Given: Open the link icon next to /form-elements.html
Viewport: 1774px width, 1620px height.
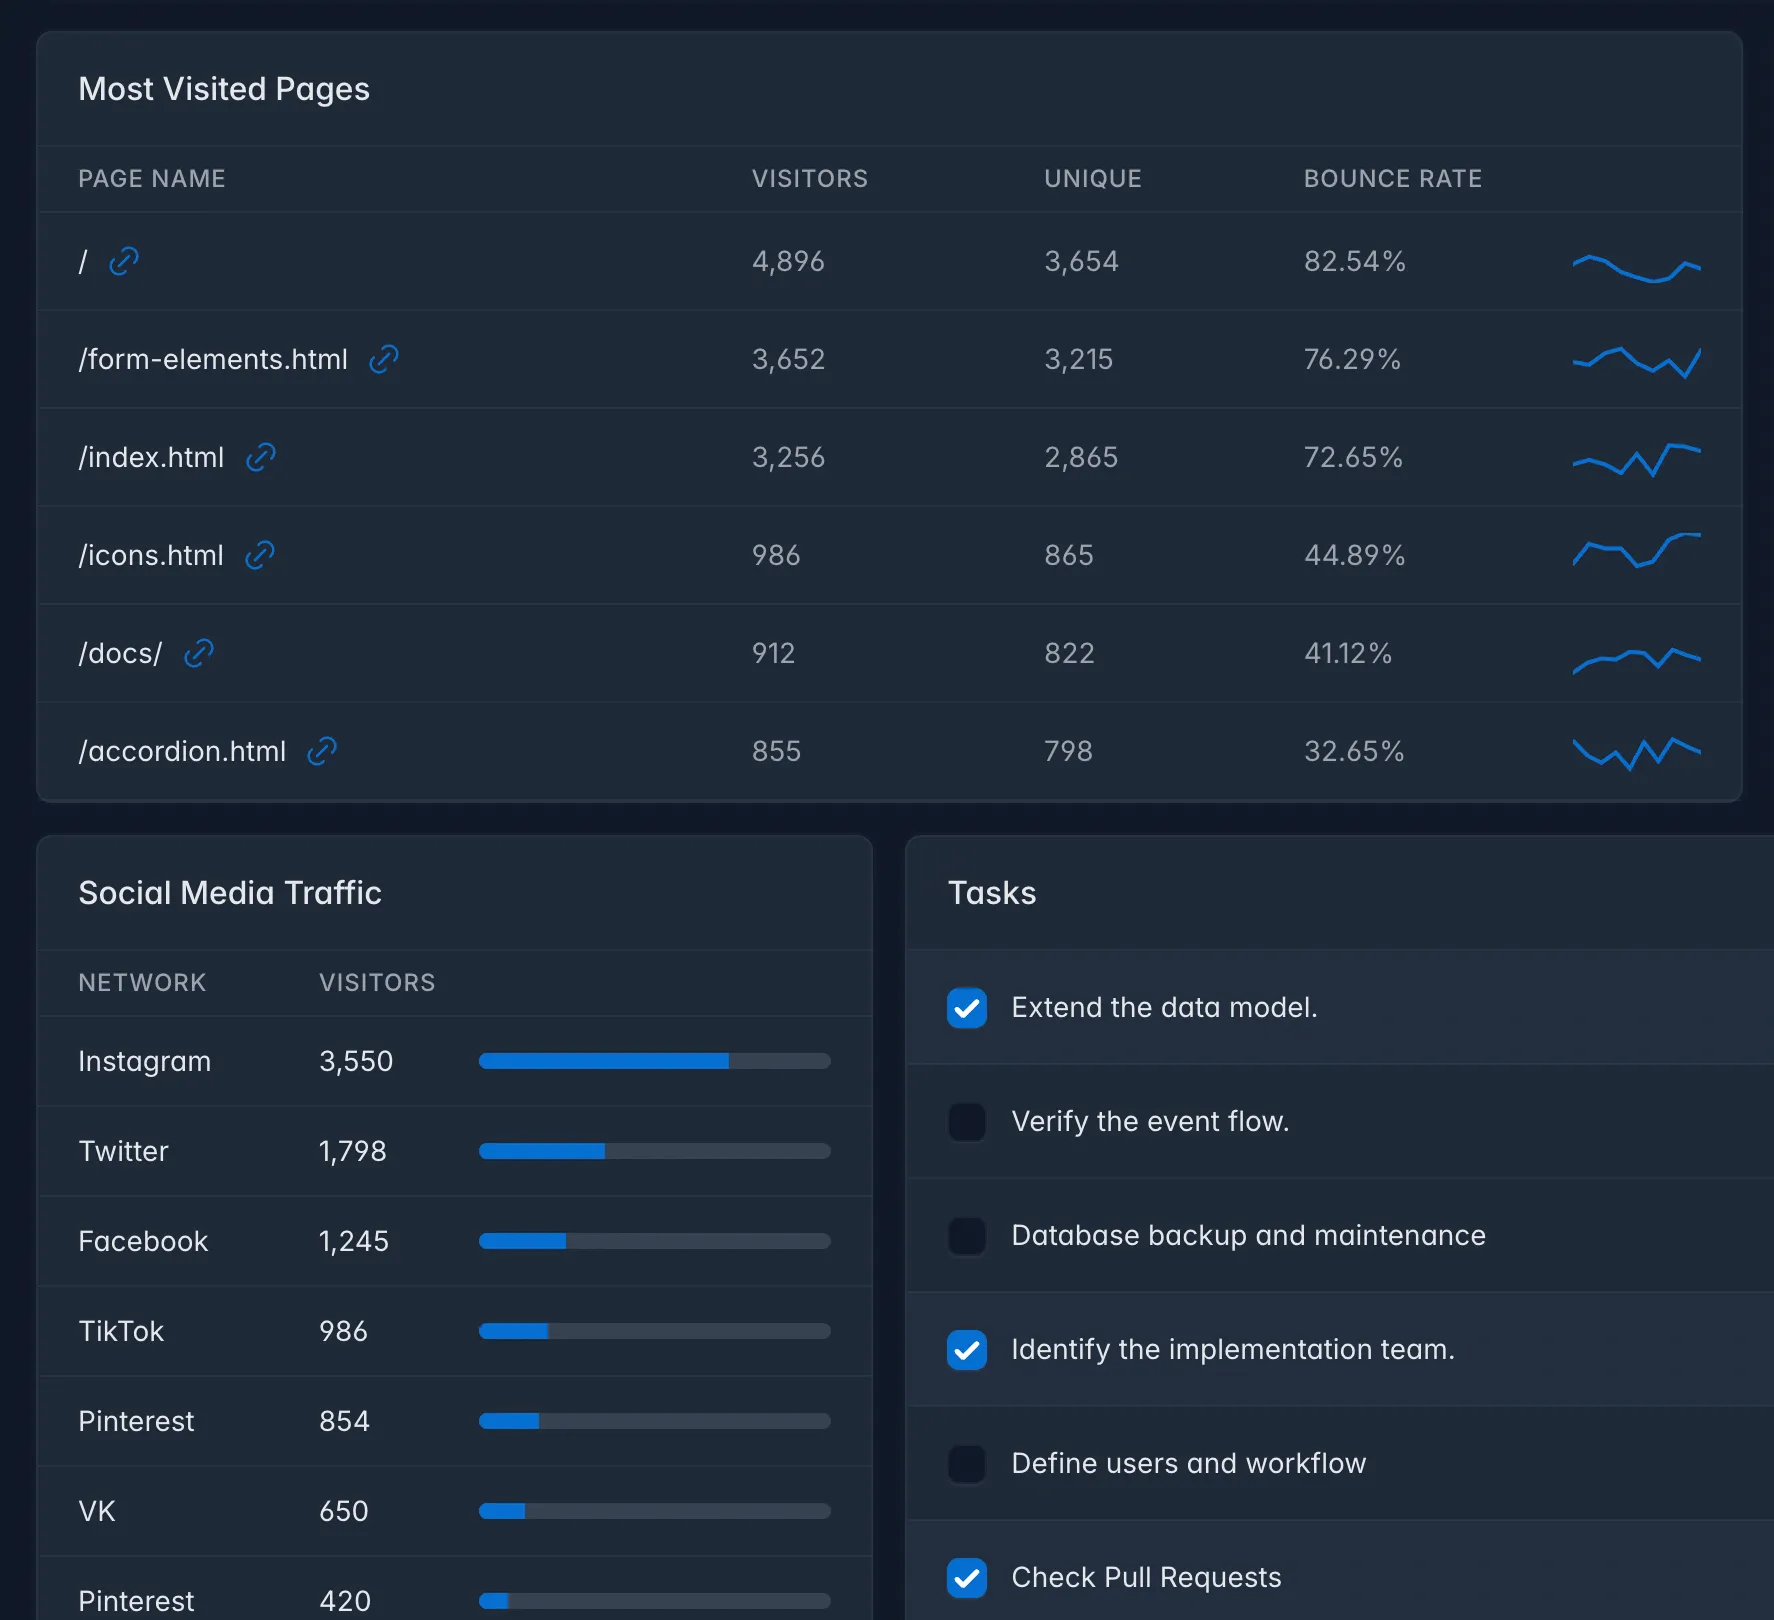Looking at the screenshot, I should [x=384, y=359].
